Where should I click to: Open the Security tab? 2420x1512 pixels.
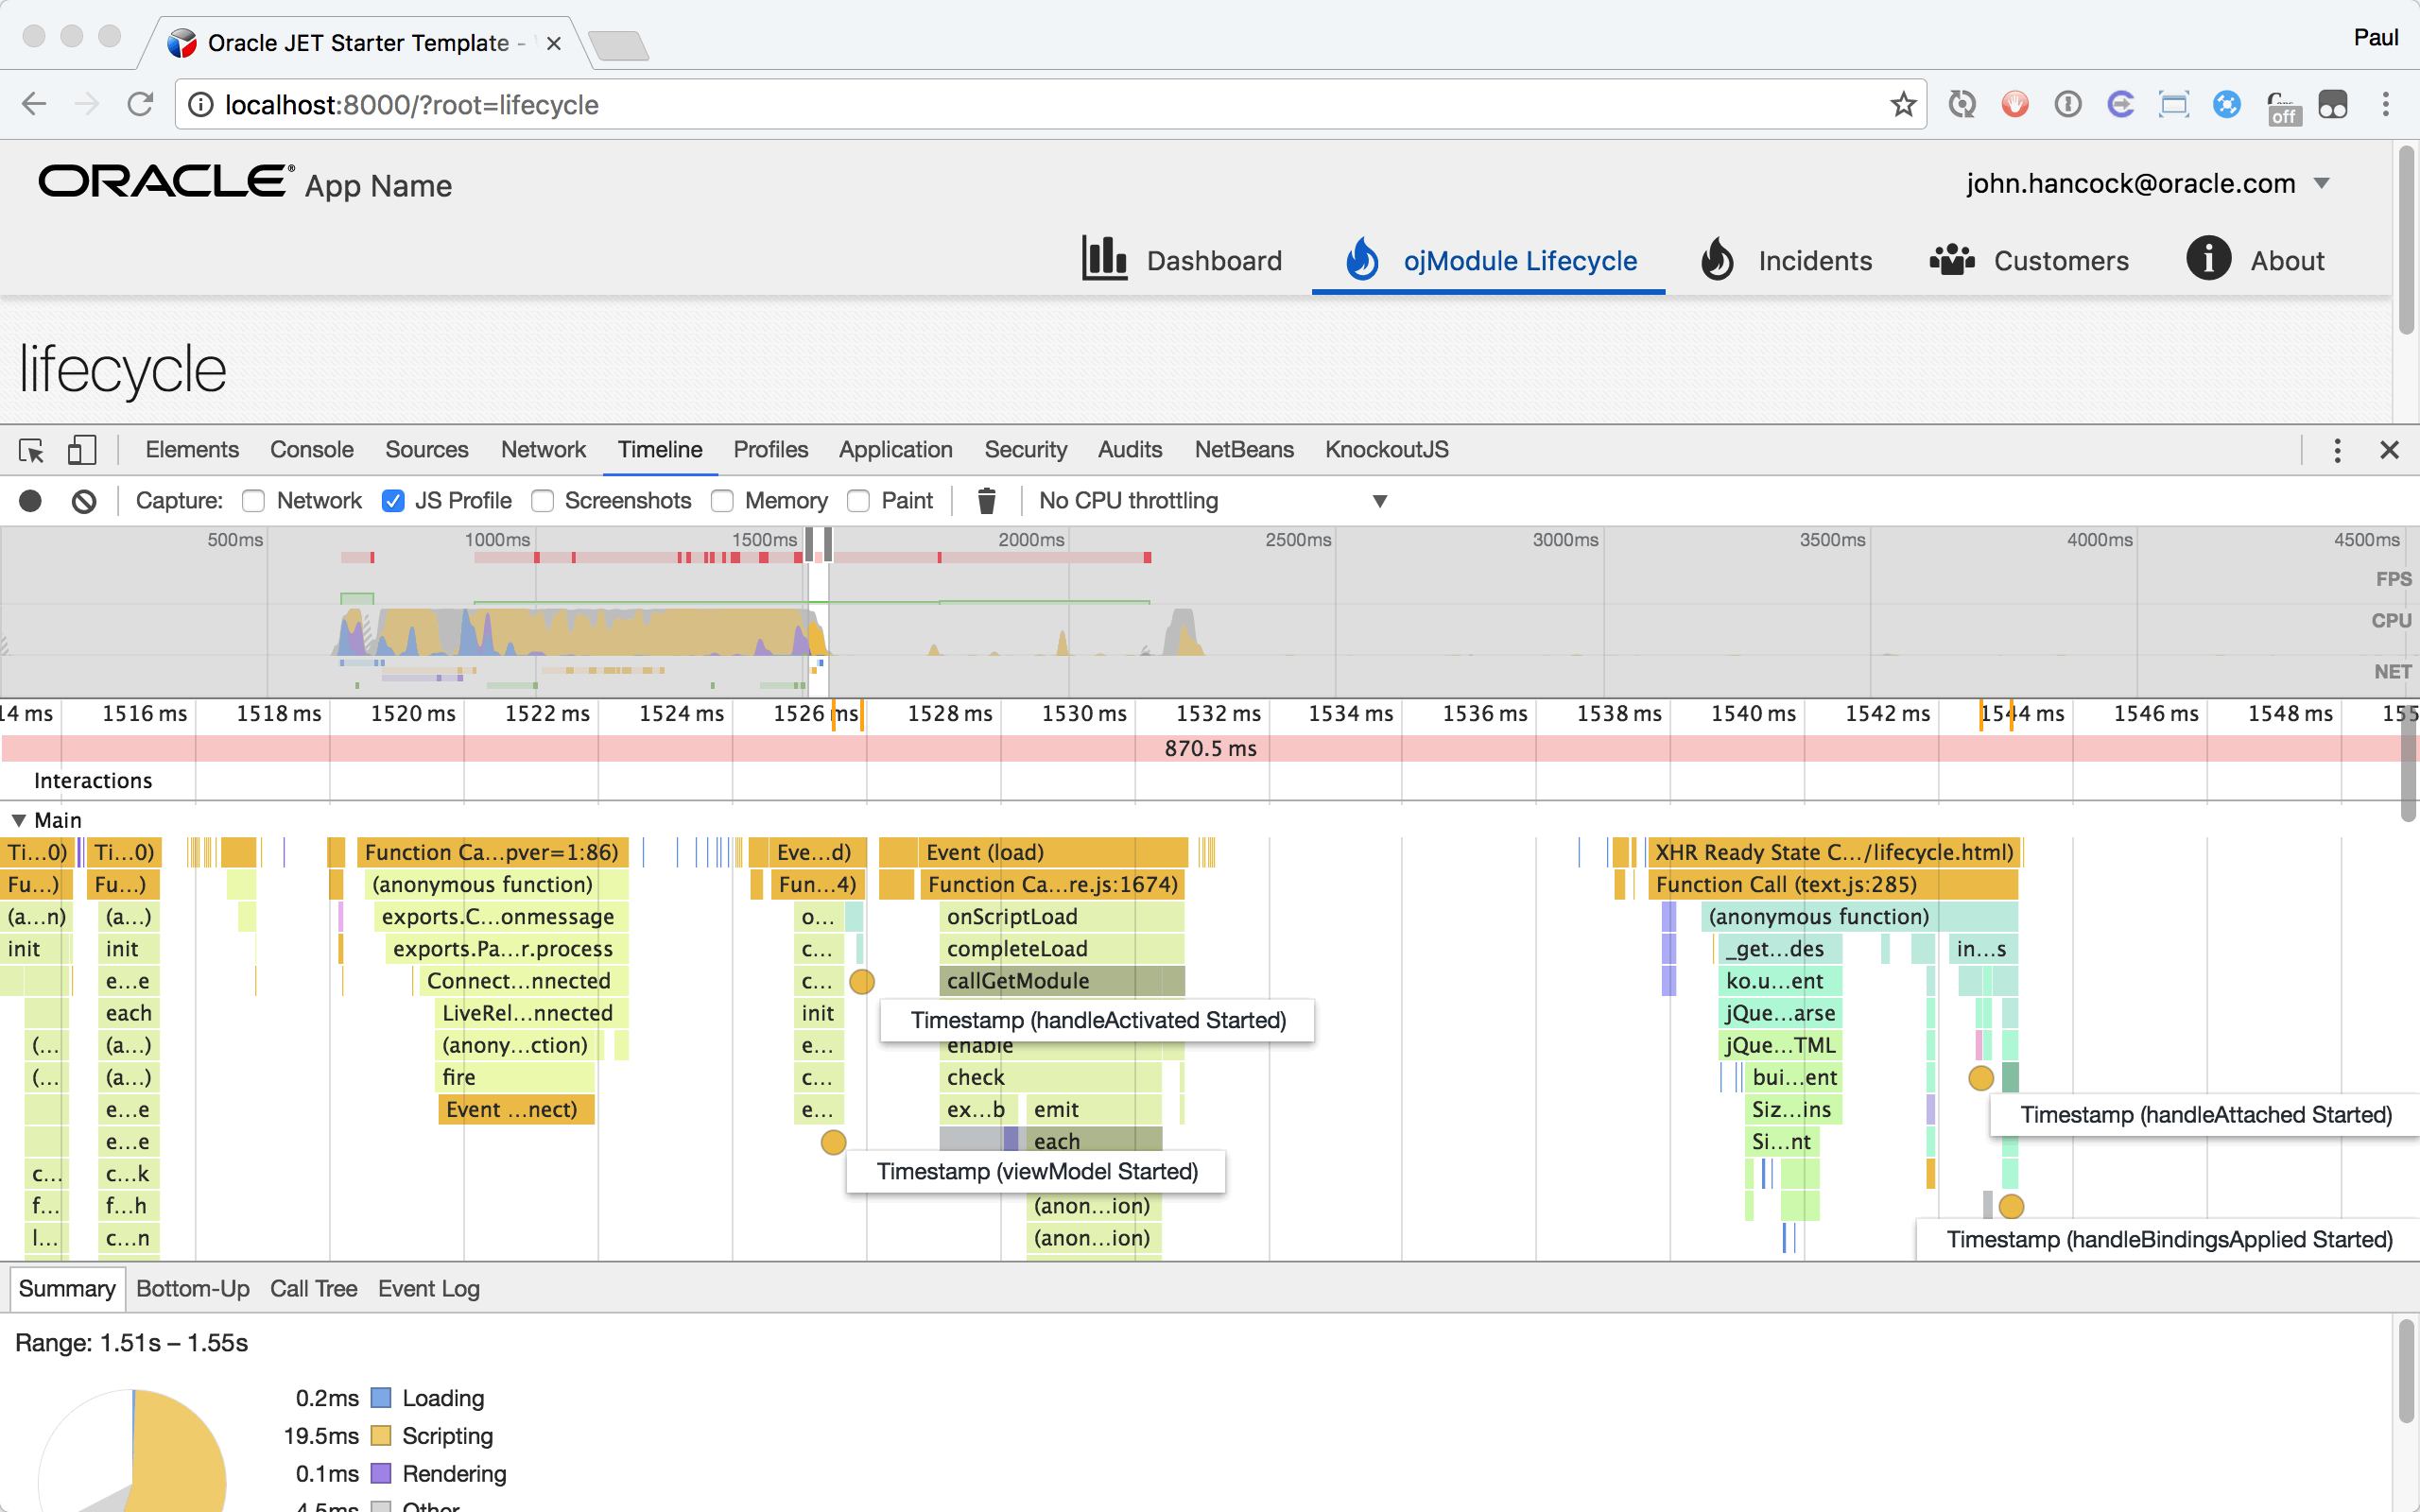pos(1025,450)
